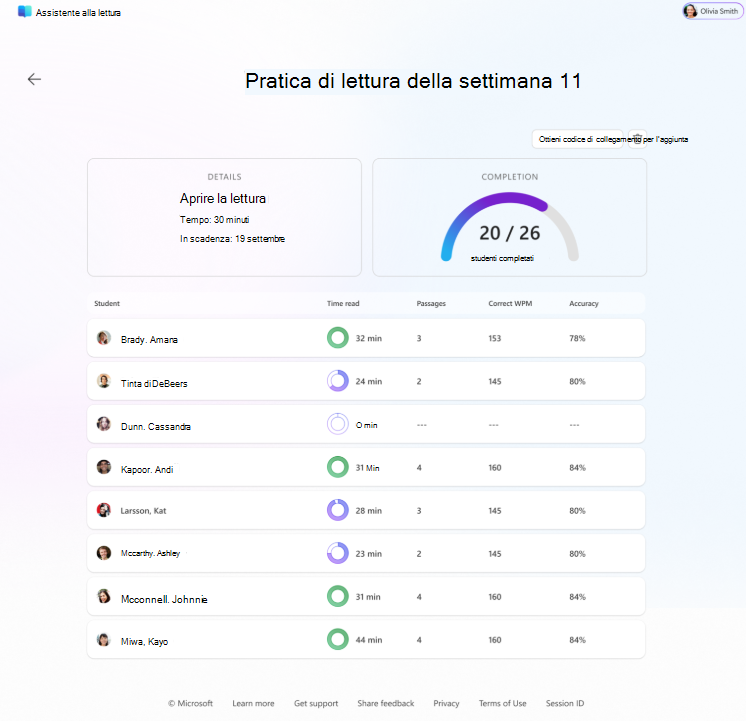Click Mccarthy Ashley's 23 min progress ring
Screen dimensions: 746x721
point(338,553)
